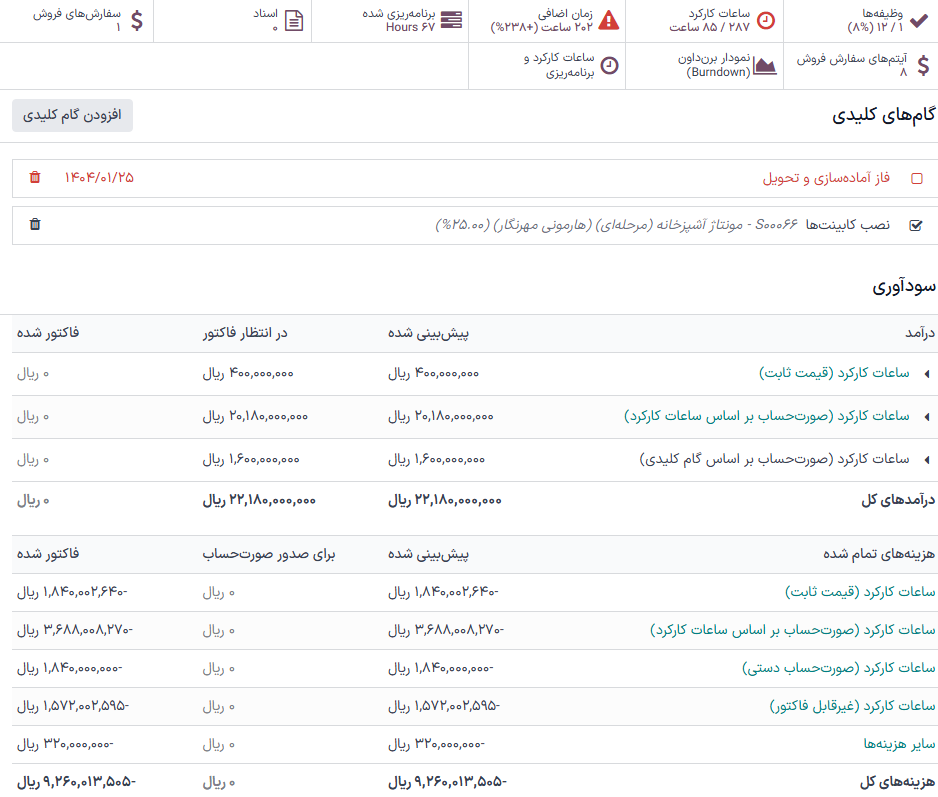Viewport: 938px width, 797px height.
Task: Open the سایر هزینه‌ها cost link
Action: (899, 744)
